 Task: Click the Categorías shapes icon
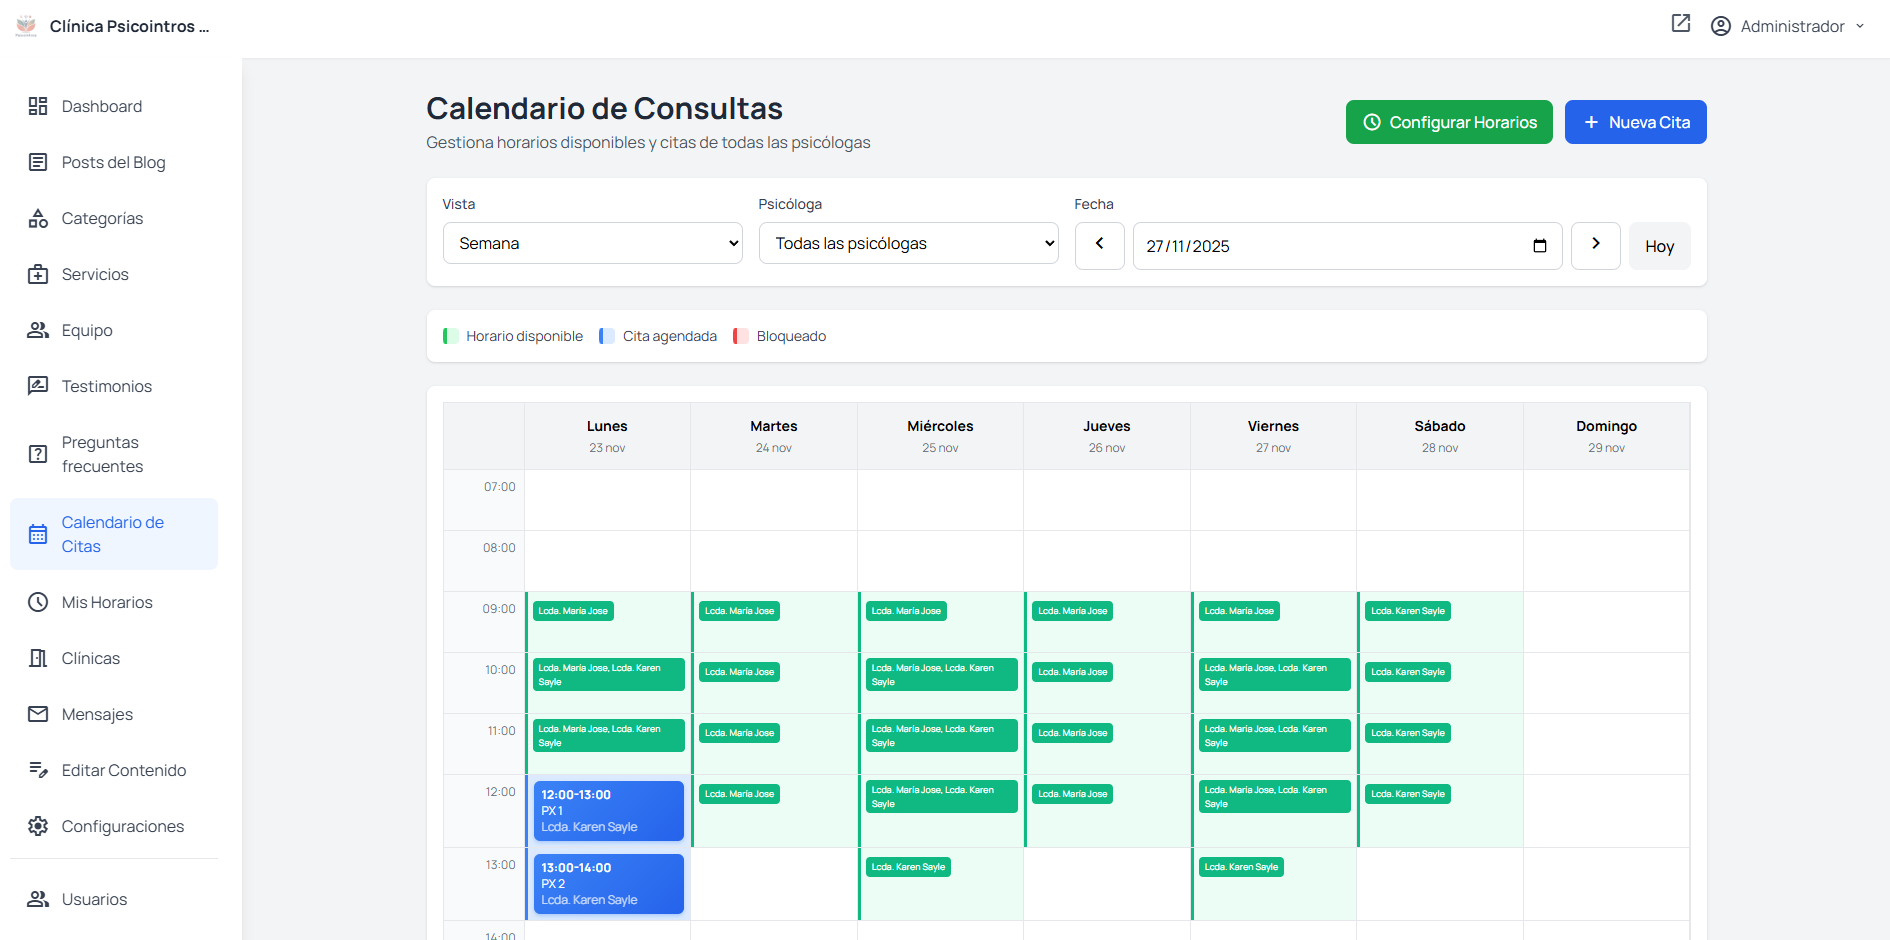point(38,218)
